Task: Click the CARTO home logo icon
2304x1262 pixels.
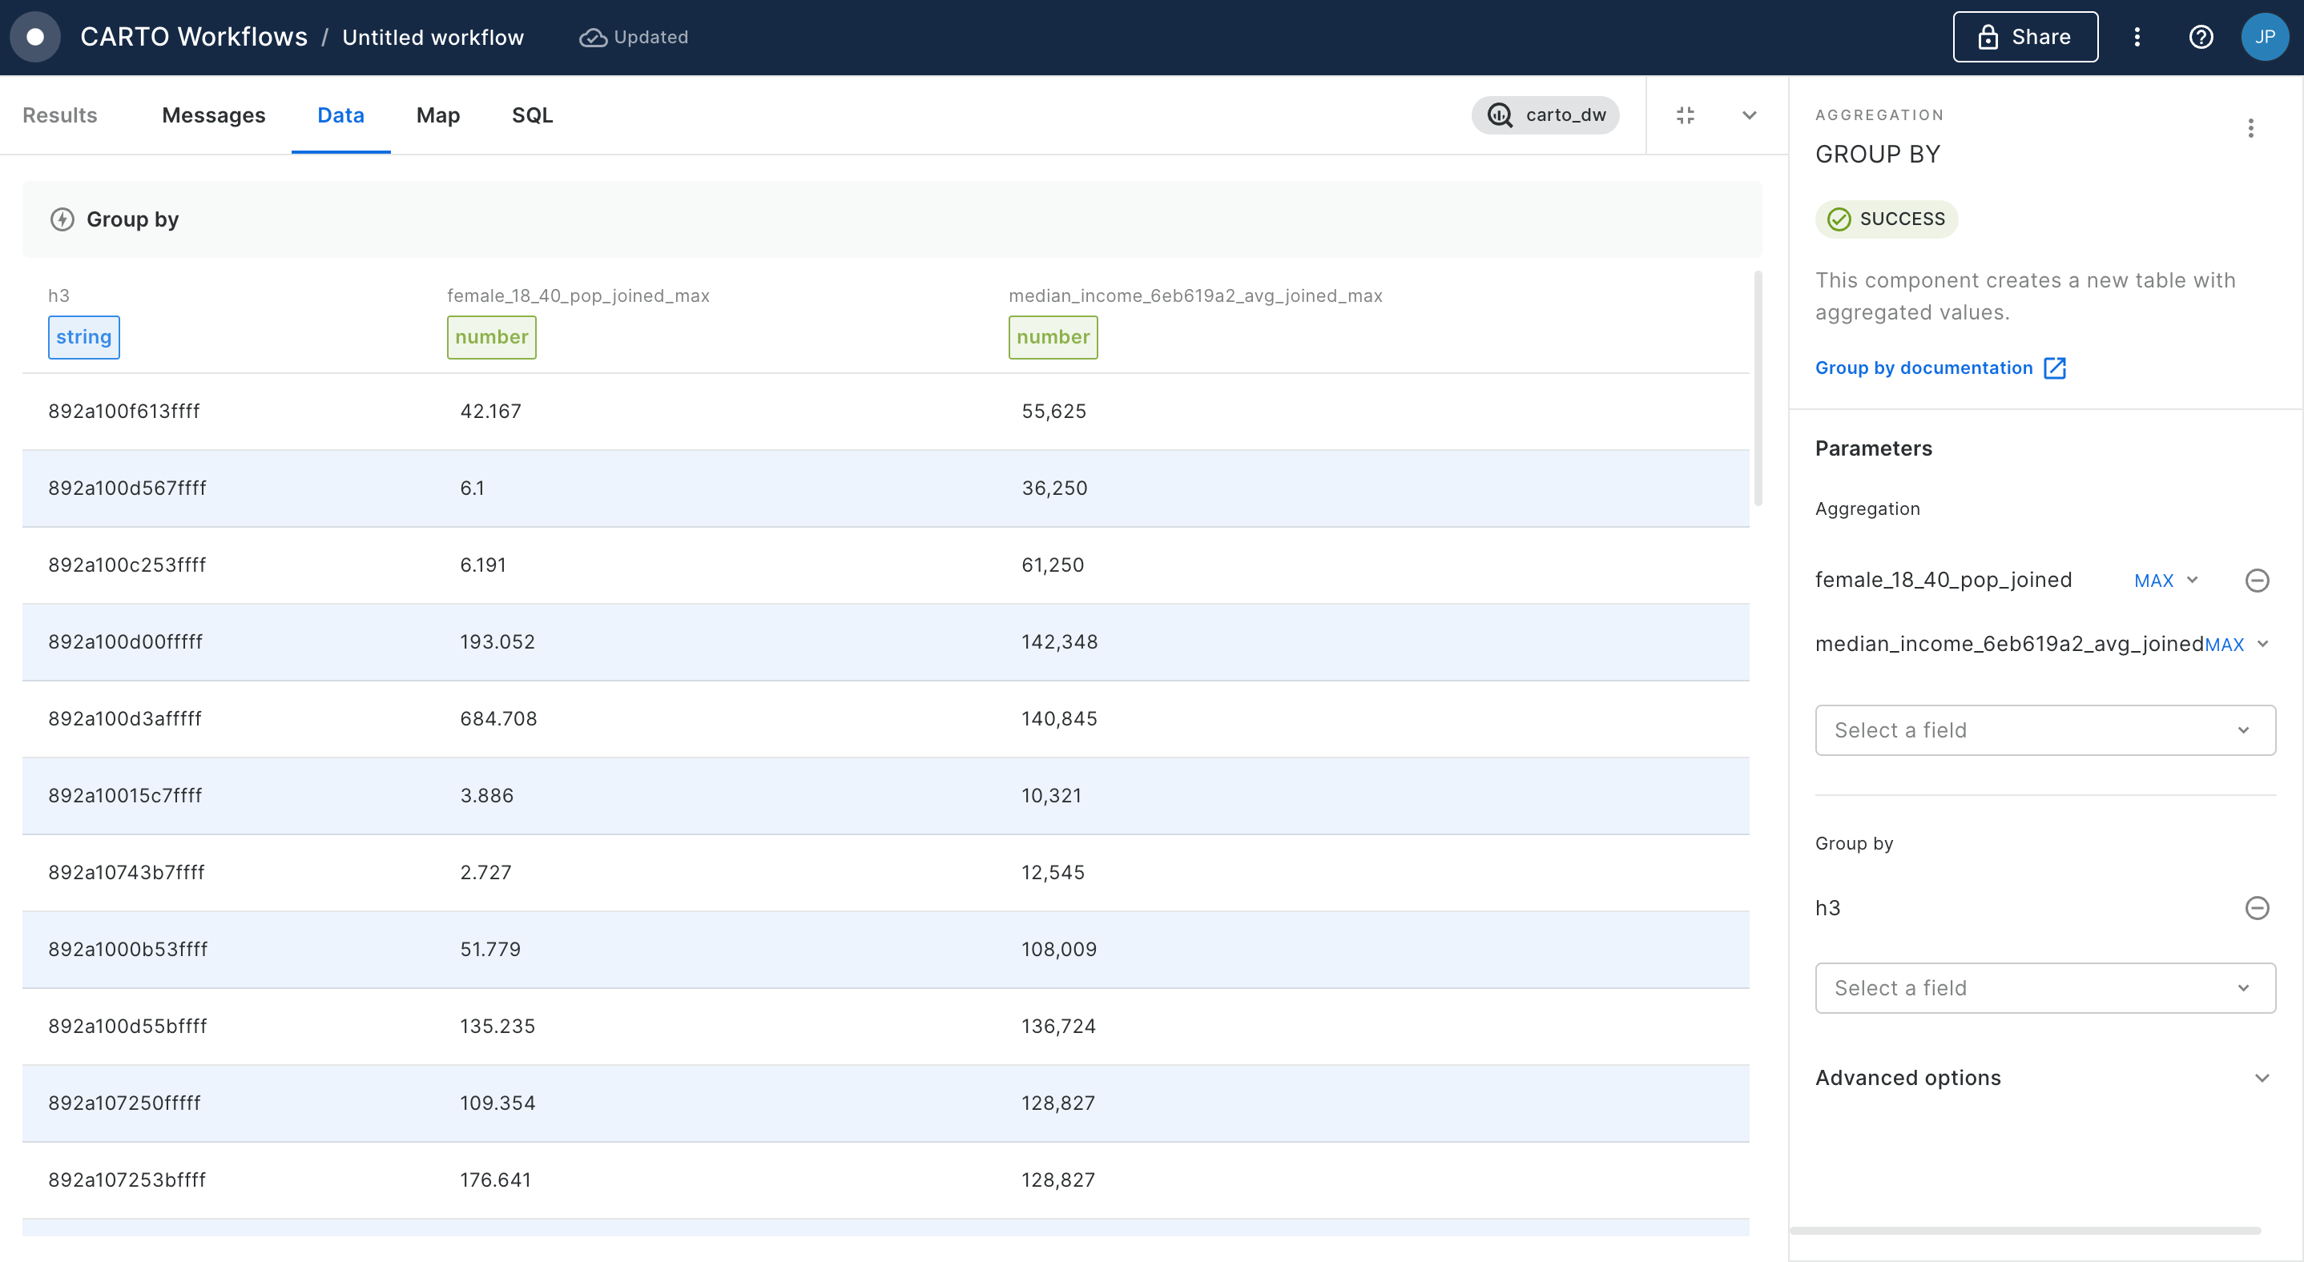Action: click(35, 37)
